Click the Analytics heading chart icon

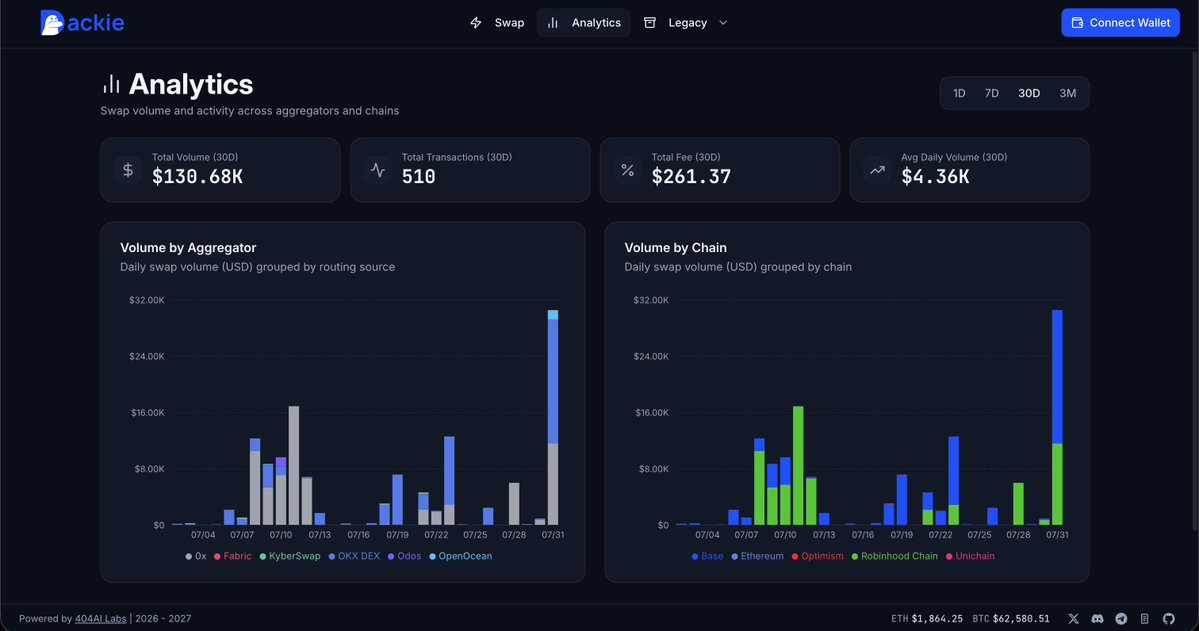[112, 84]
